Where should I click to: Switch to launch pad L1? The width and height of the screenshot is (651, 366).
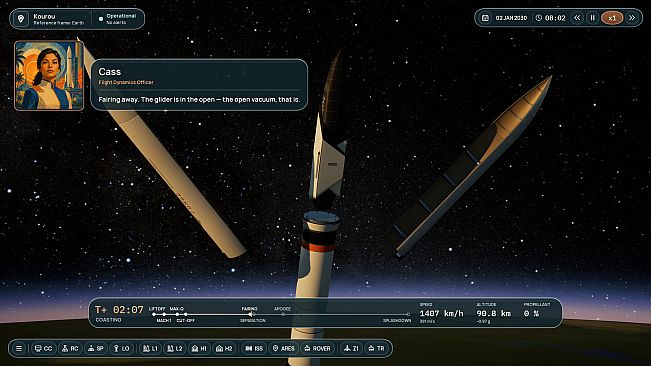pyautogui.click(x=150, y=349)
